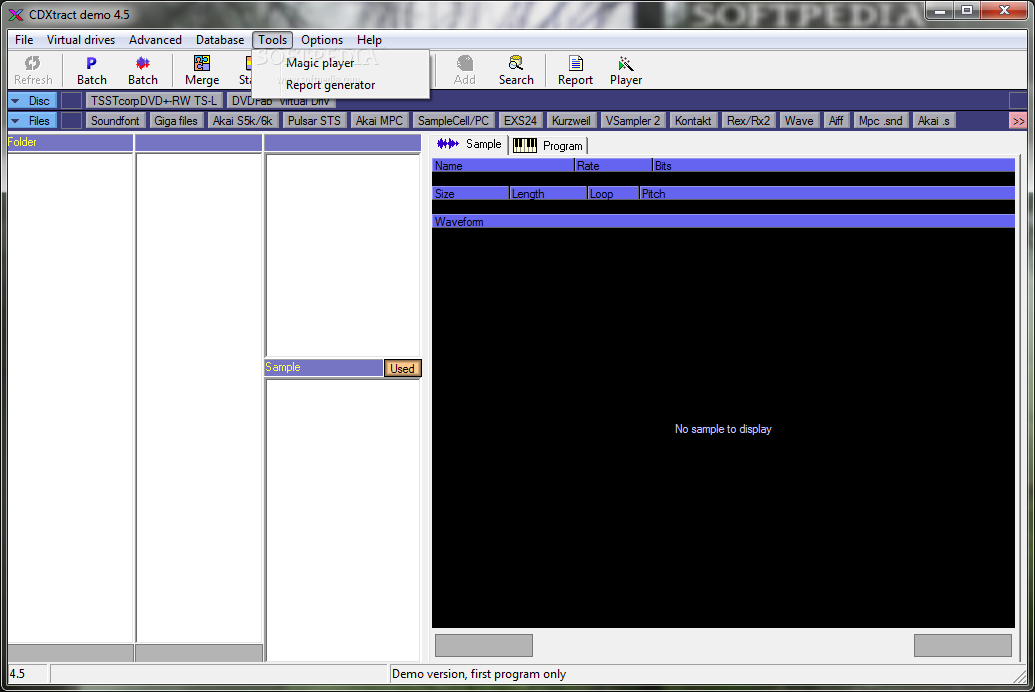Image resolution: width=1035 pixels, height=692 pixels.
Task: Click the 4.5 version status field
Action: [x=27, y=674]
